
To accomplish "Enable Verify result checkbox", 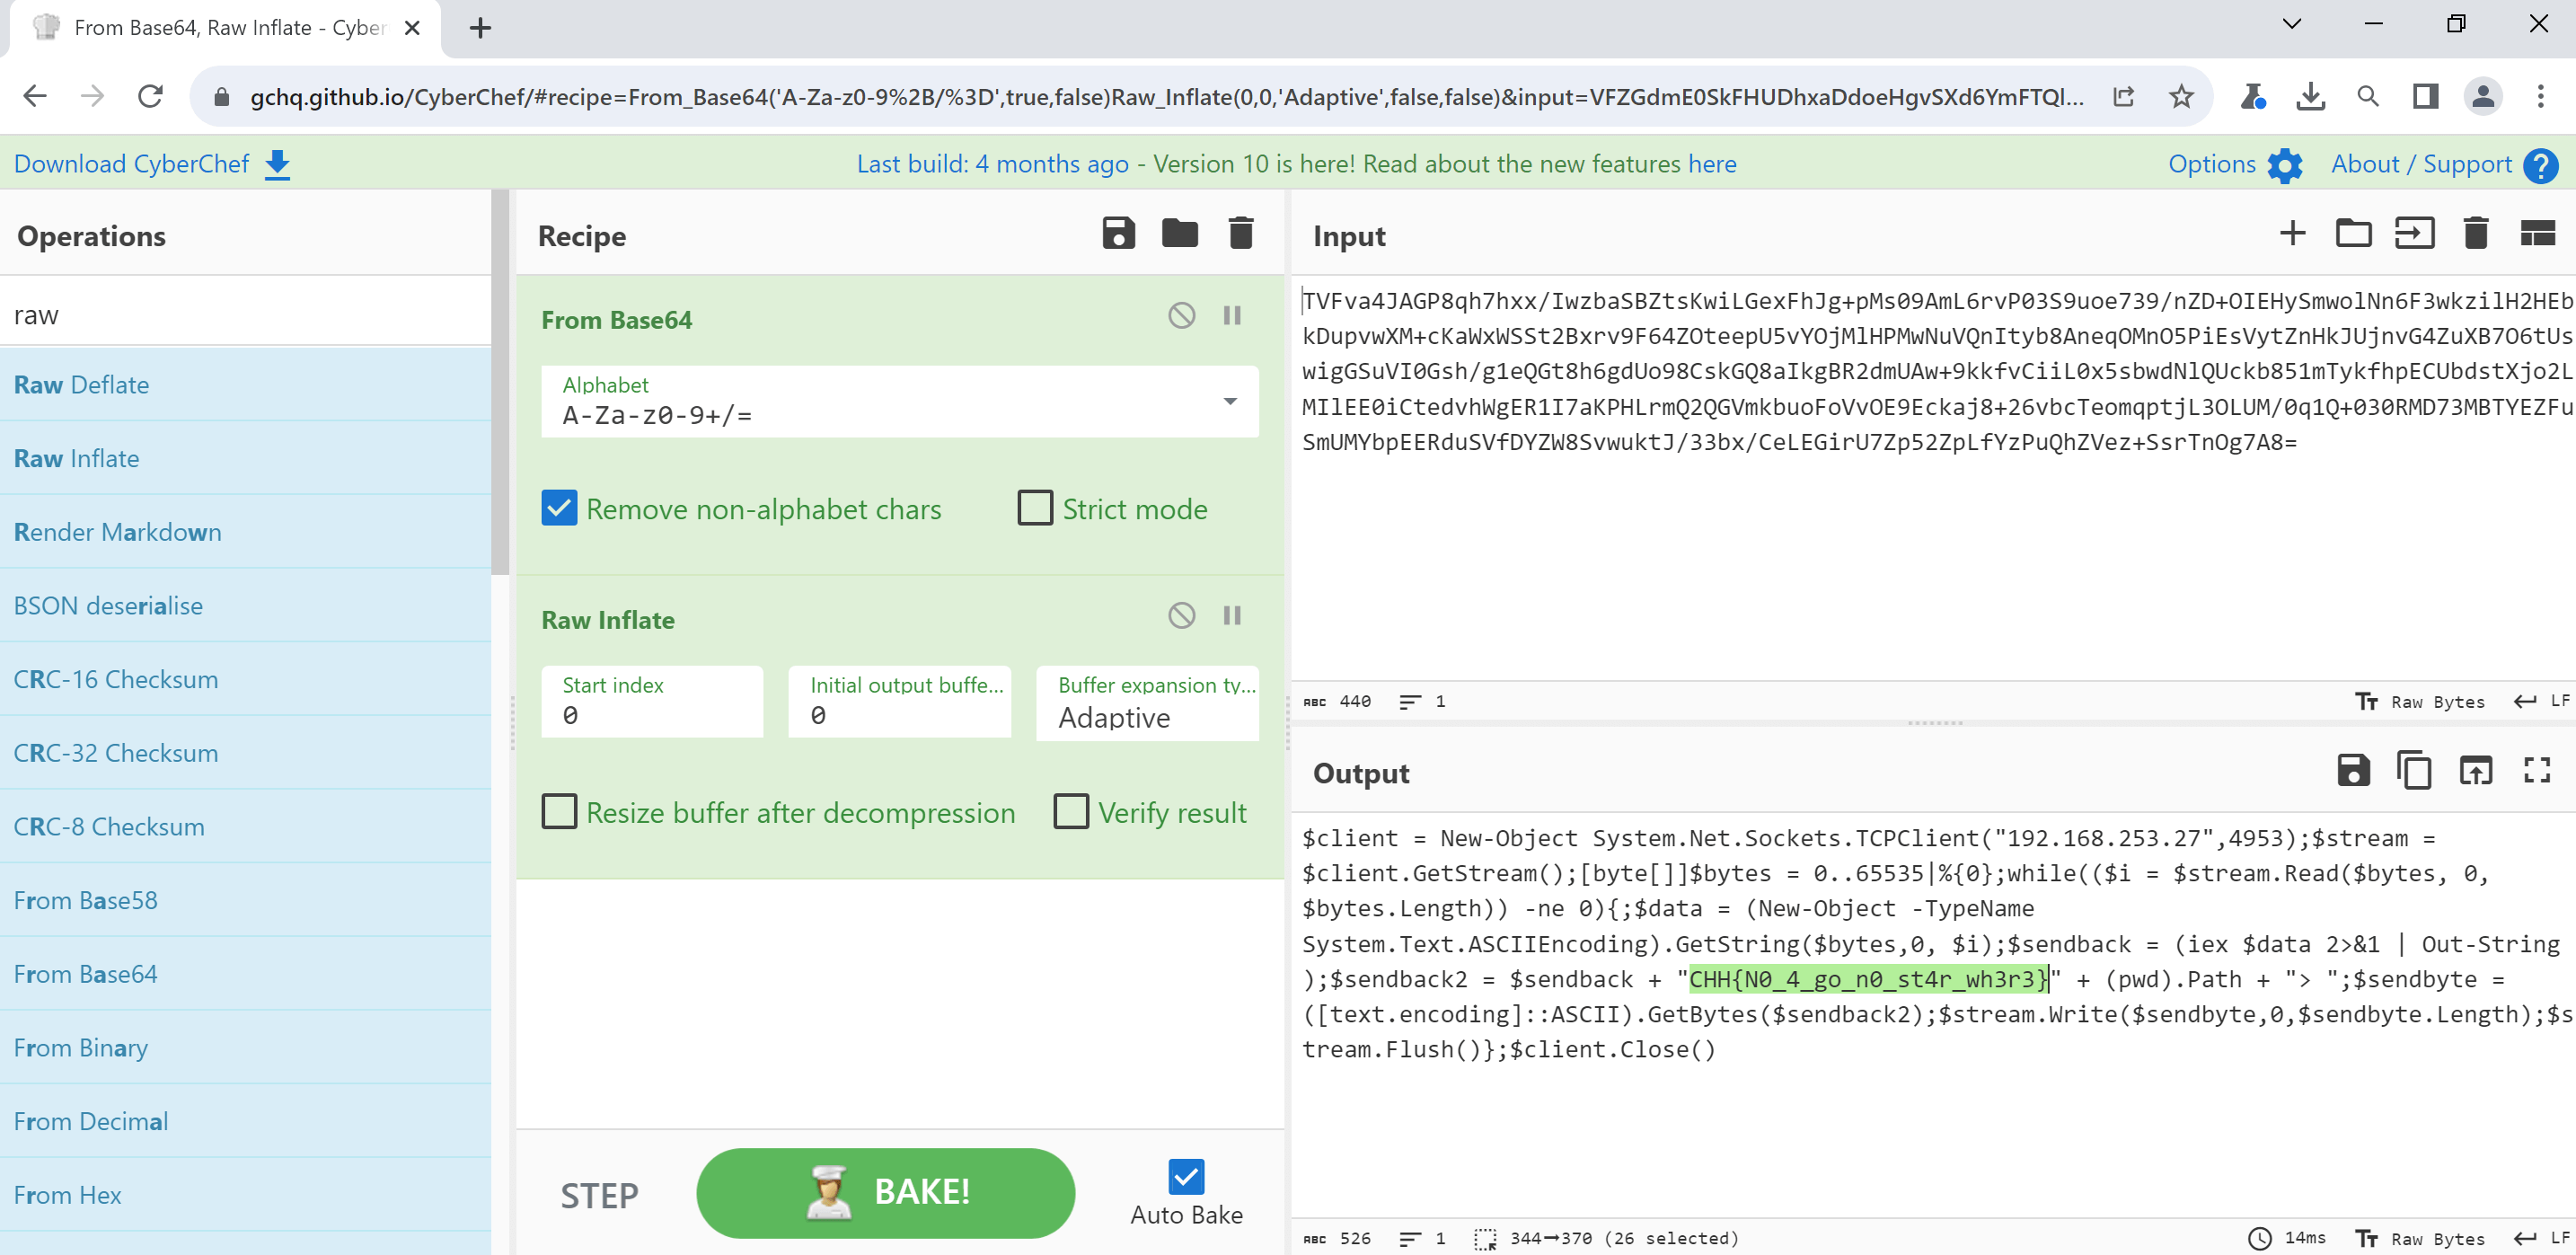I will (1071, 812).
